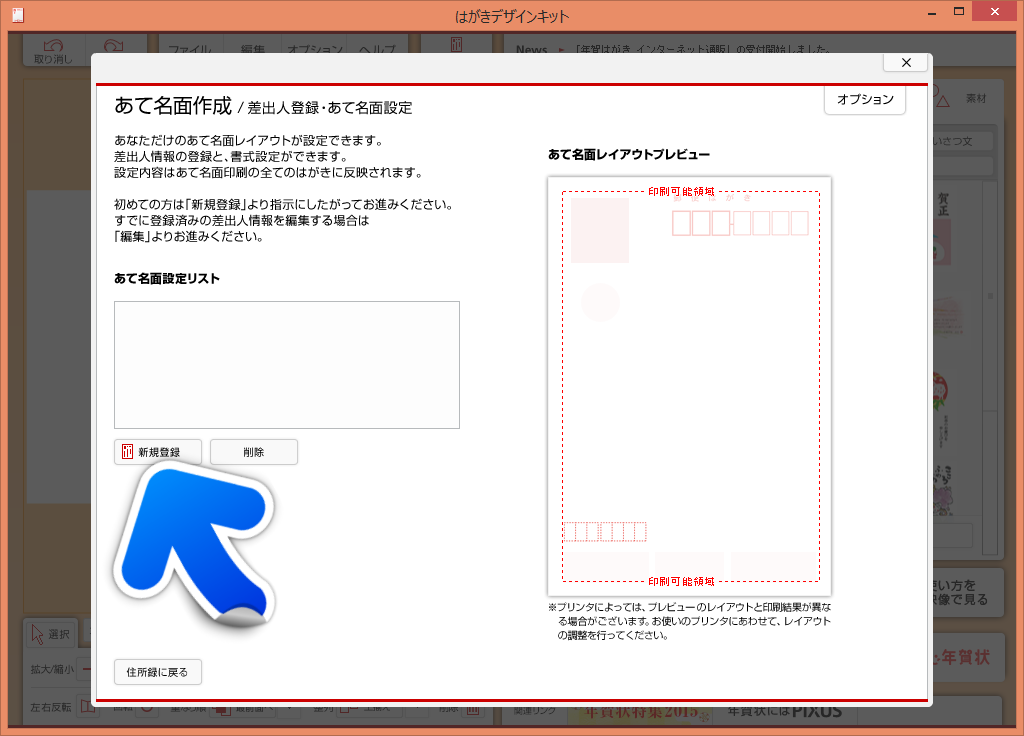
Task: Click the 新規登録 button
Action: point(158,452)
